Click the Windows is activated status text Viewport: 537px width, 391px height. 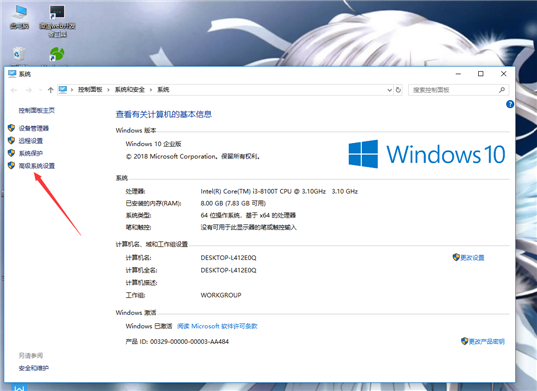coord(149,326)
